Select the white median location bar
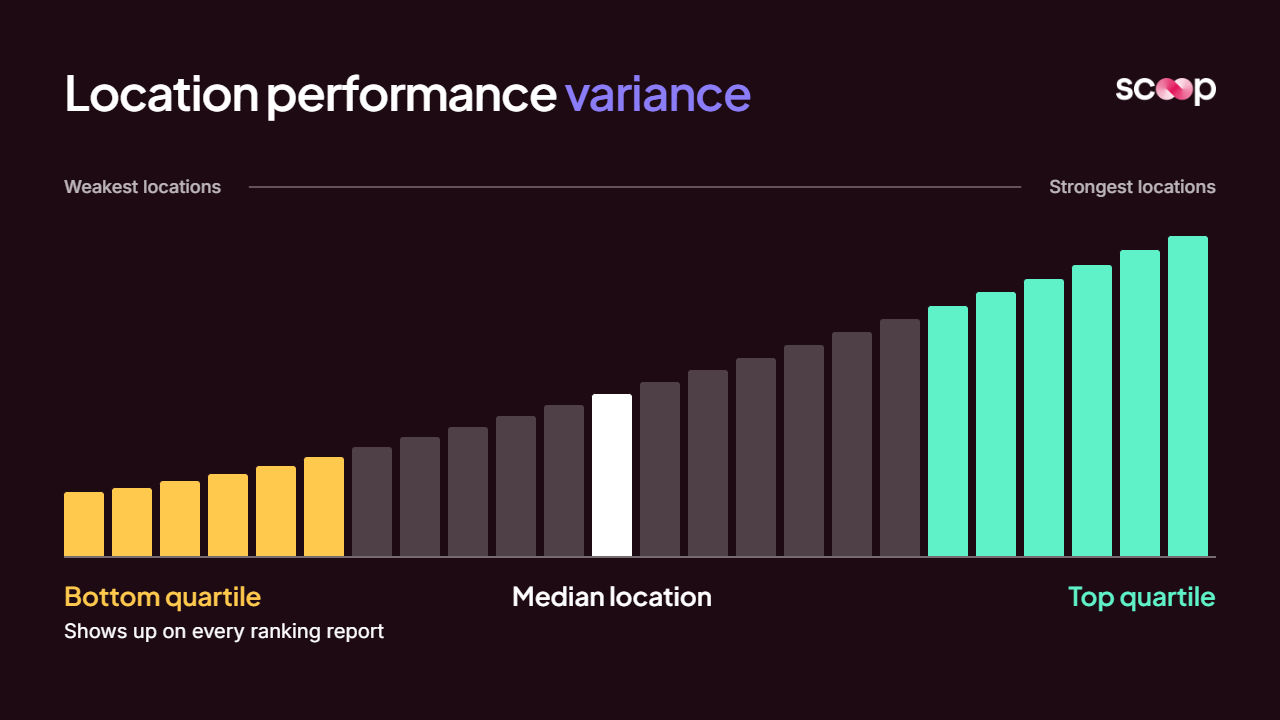The image size is (1280, 720). 612,475
